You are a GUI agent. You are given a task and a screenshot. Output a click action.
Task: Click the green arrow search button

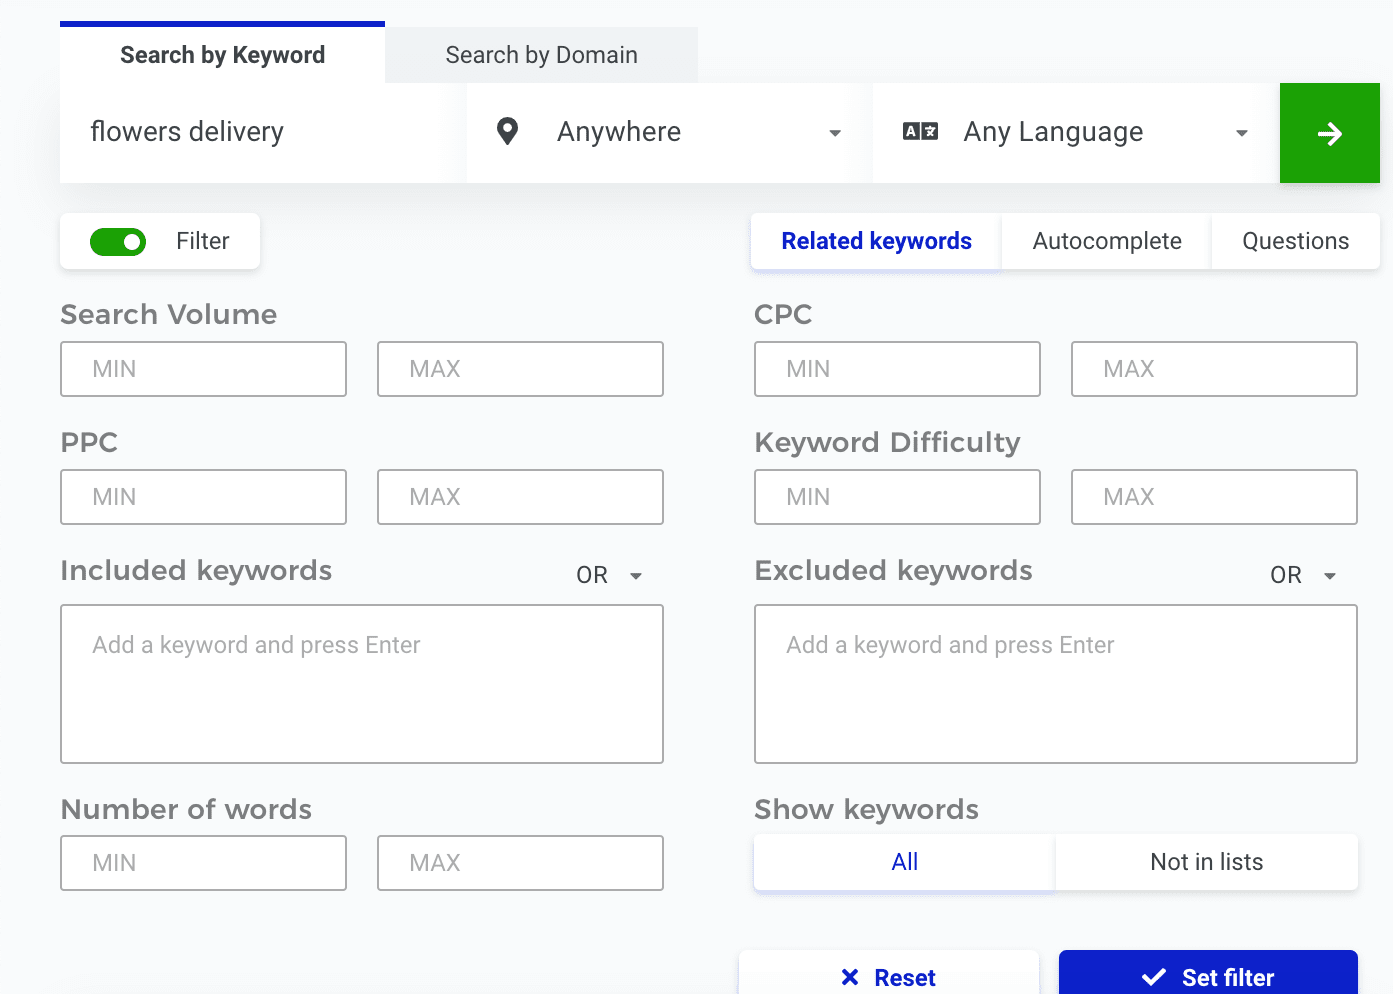point(1329,133)
